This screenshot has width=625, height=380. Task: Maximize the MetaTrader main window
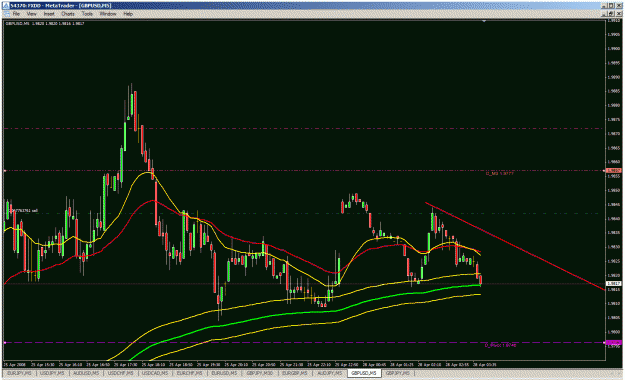(611, 6)
